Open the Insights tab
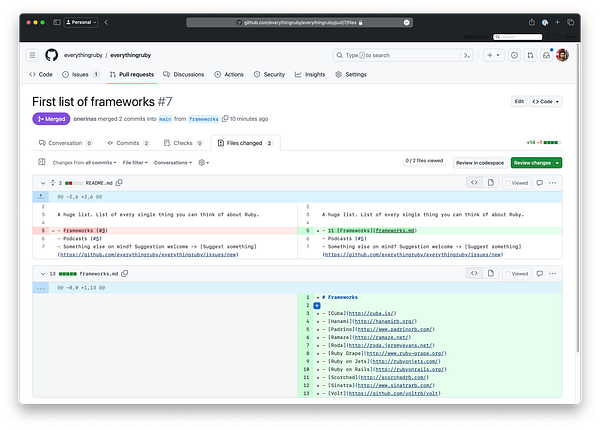 click(x=310, y=74)
